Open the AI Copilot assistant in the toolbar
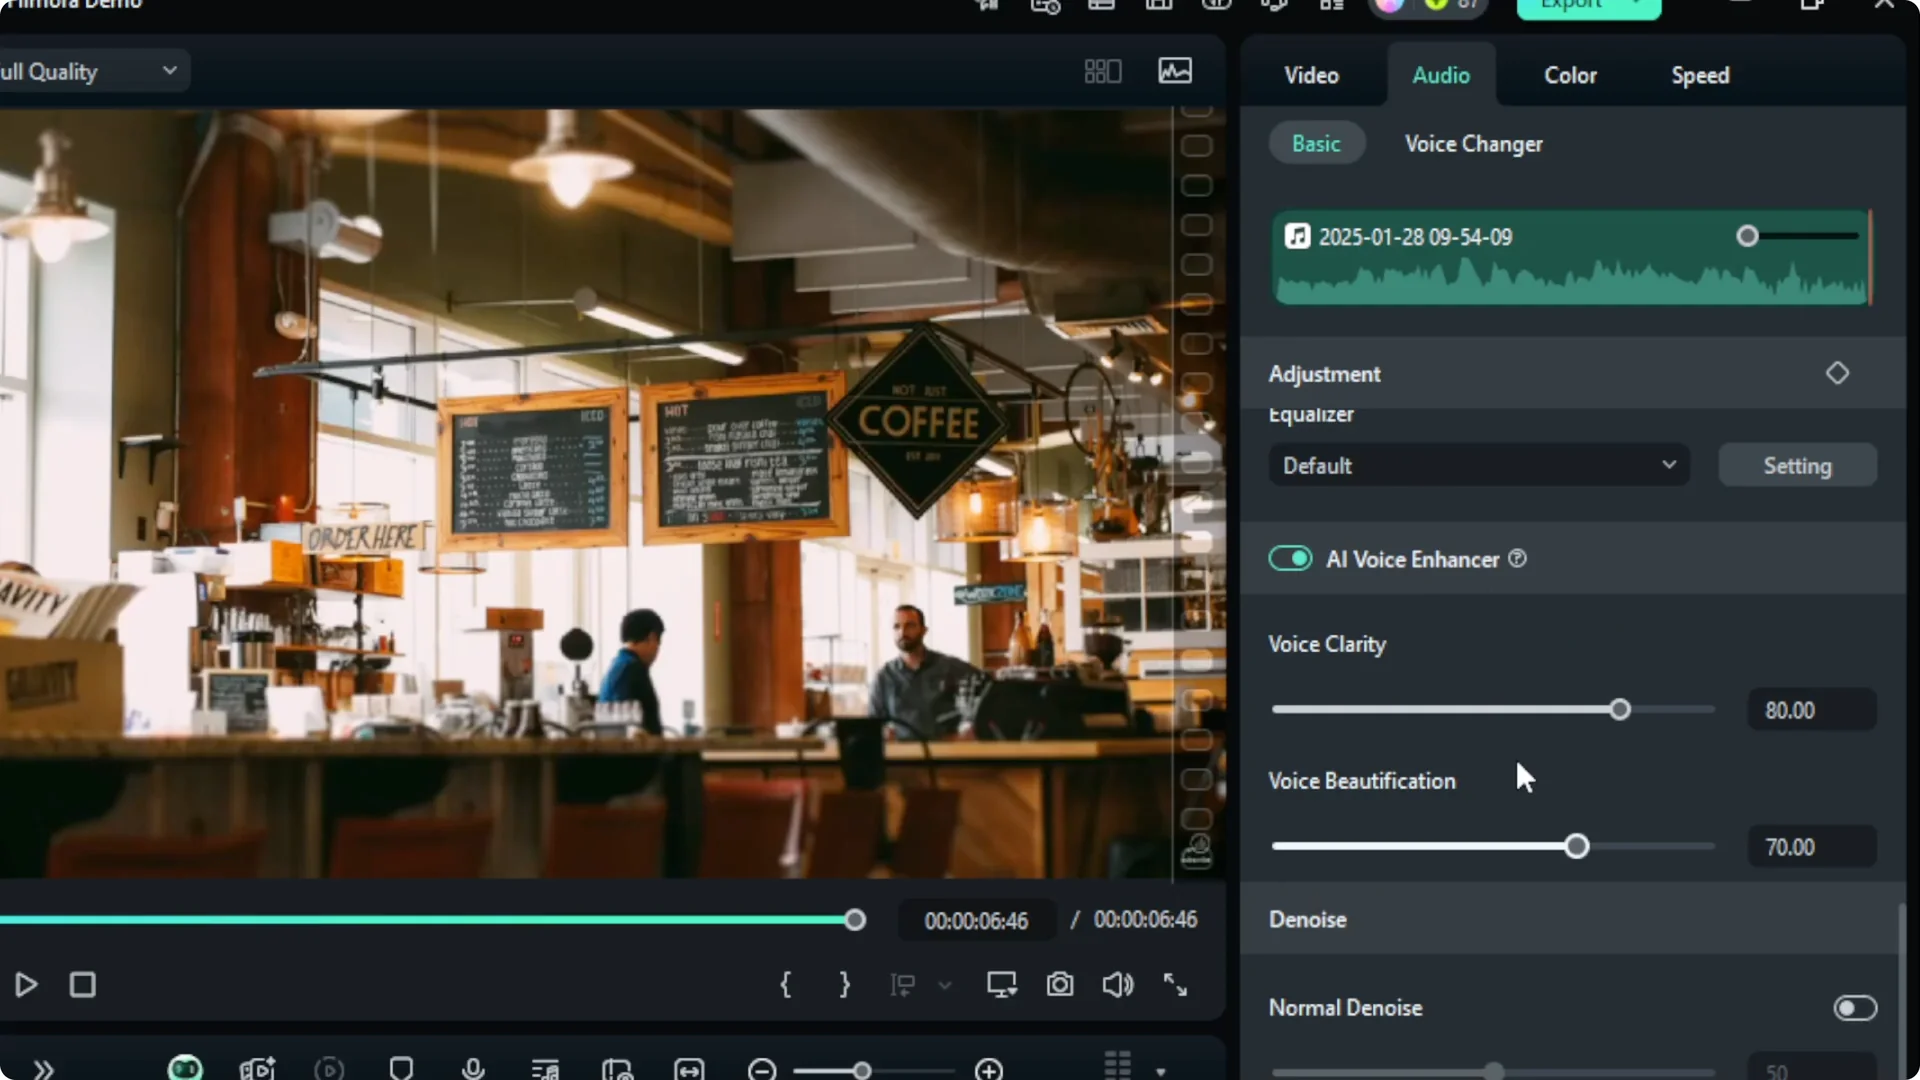 coord(185,1068)
